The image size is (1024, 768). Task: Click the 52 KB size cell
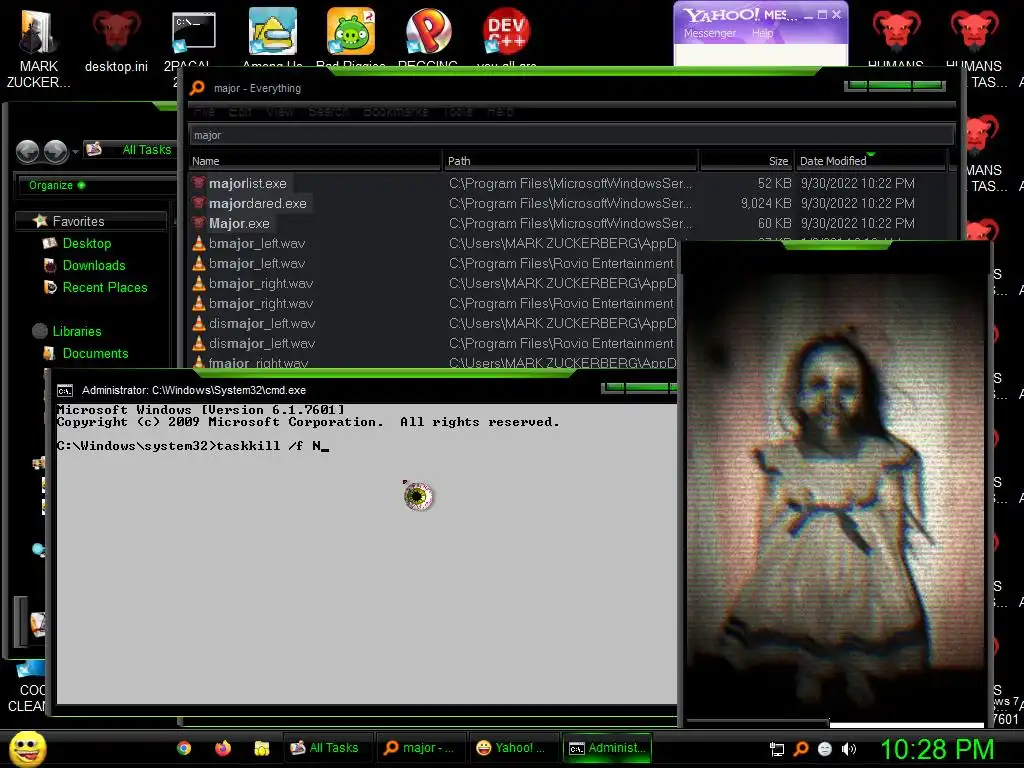pos(775,184)
